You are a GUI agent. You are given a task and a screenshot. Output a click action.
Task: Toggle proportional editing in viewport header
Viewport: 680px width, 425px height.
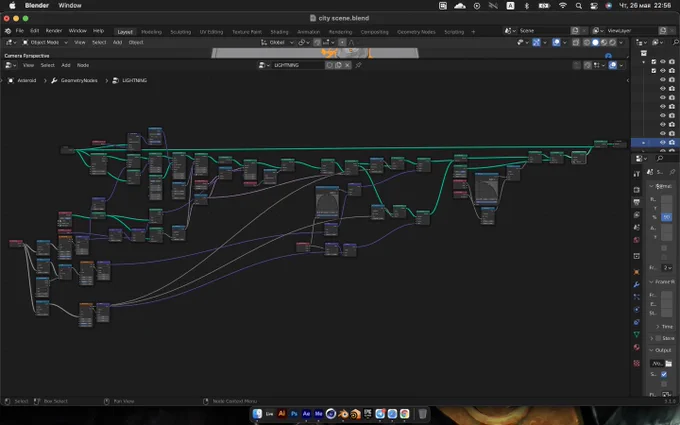[342, 42]
